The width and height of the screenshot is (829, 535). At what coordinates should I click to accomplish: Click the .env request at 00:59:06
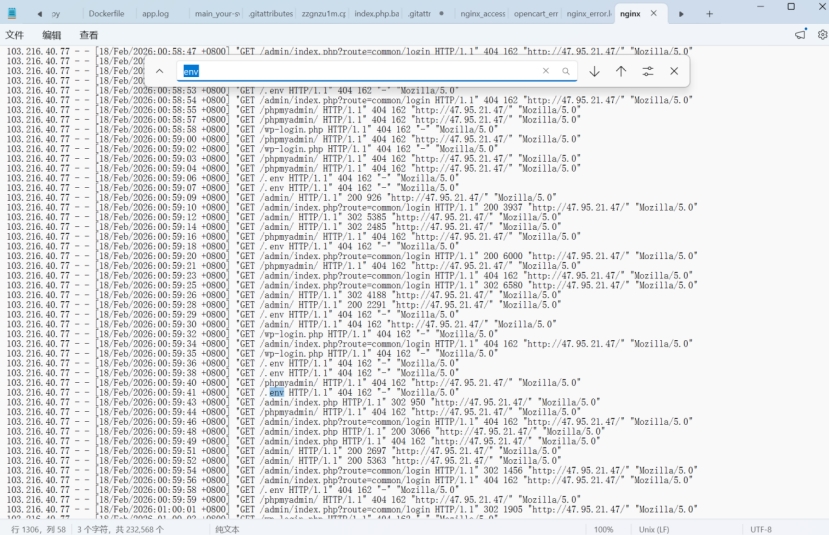coord(233,178)
